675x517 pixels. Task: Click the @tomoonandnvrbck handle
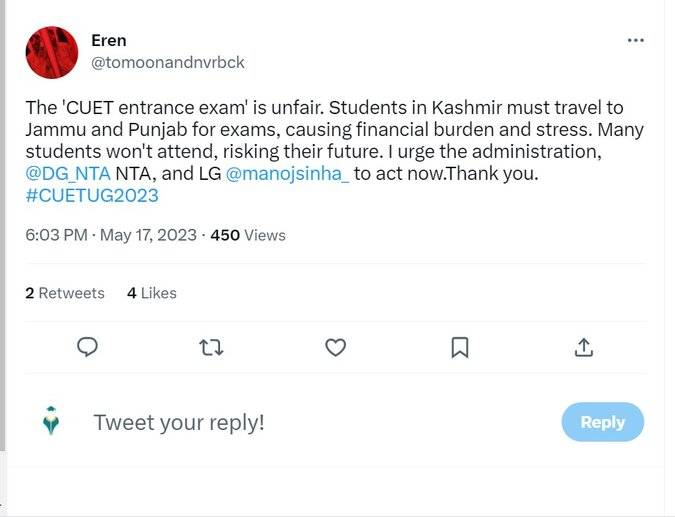click(168, 62)
